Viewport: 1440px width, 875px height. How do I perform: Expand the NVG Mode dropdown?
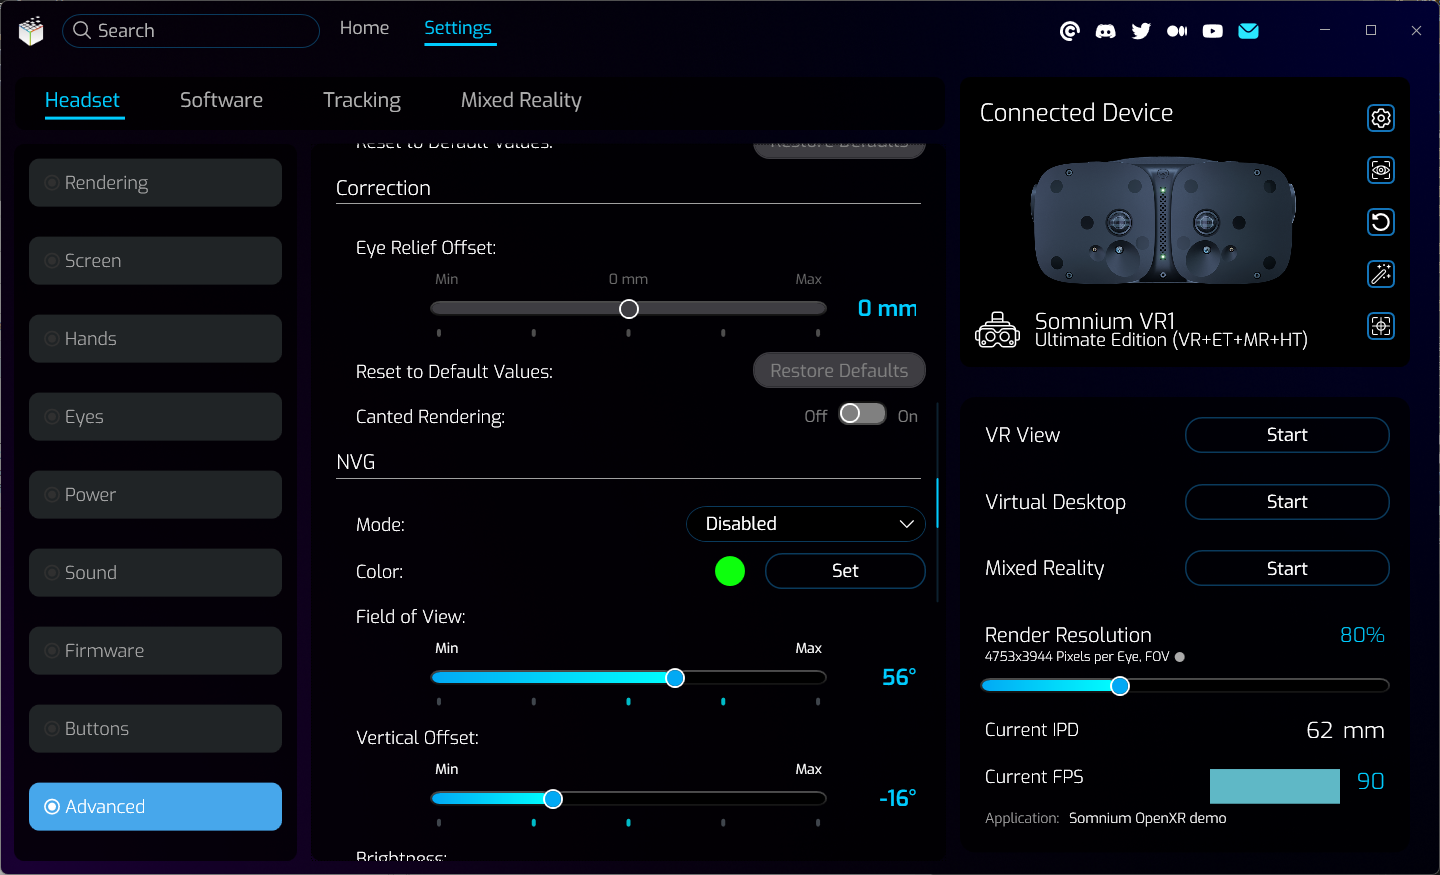click(x=805, y=524)
